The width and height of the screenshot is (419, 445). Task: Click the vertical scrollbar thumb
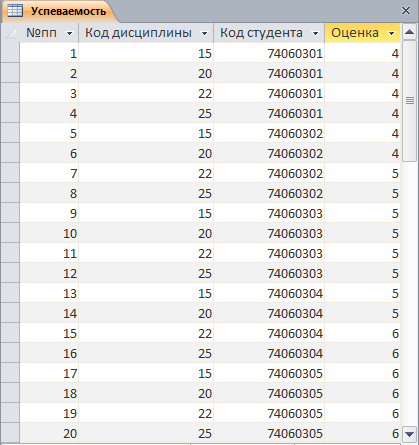coord(409,101)
